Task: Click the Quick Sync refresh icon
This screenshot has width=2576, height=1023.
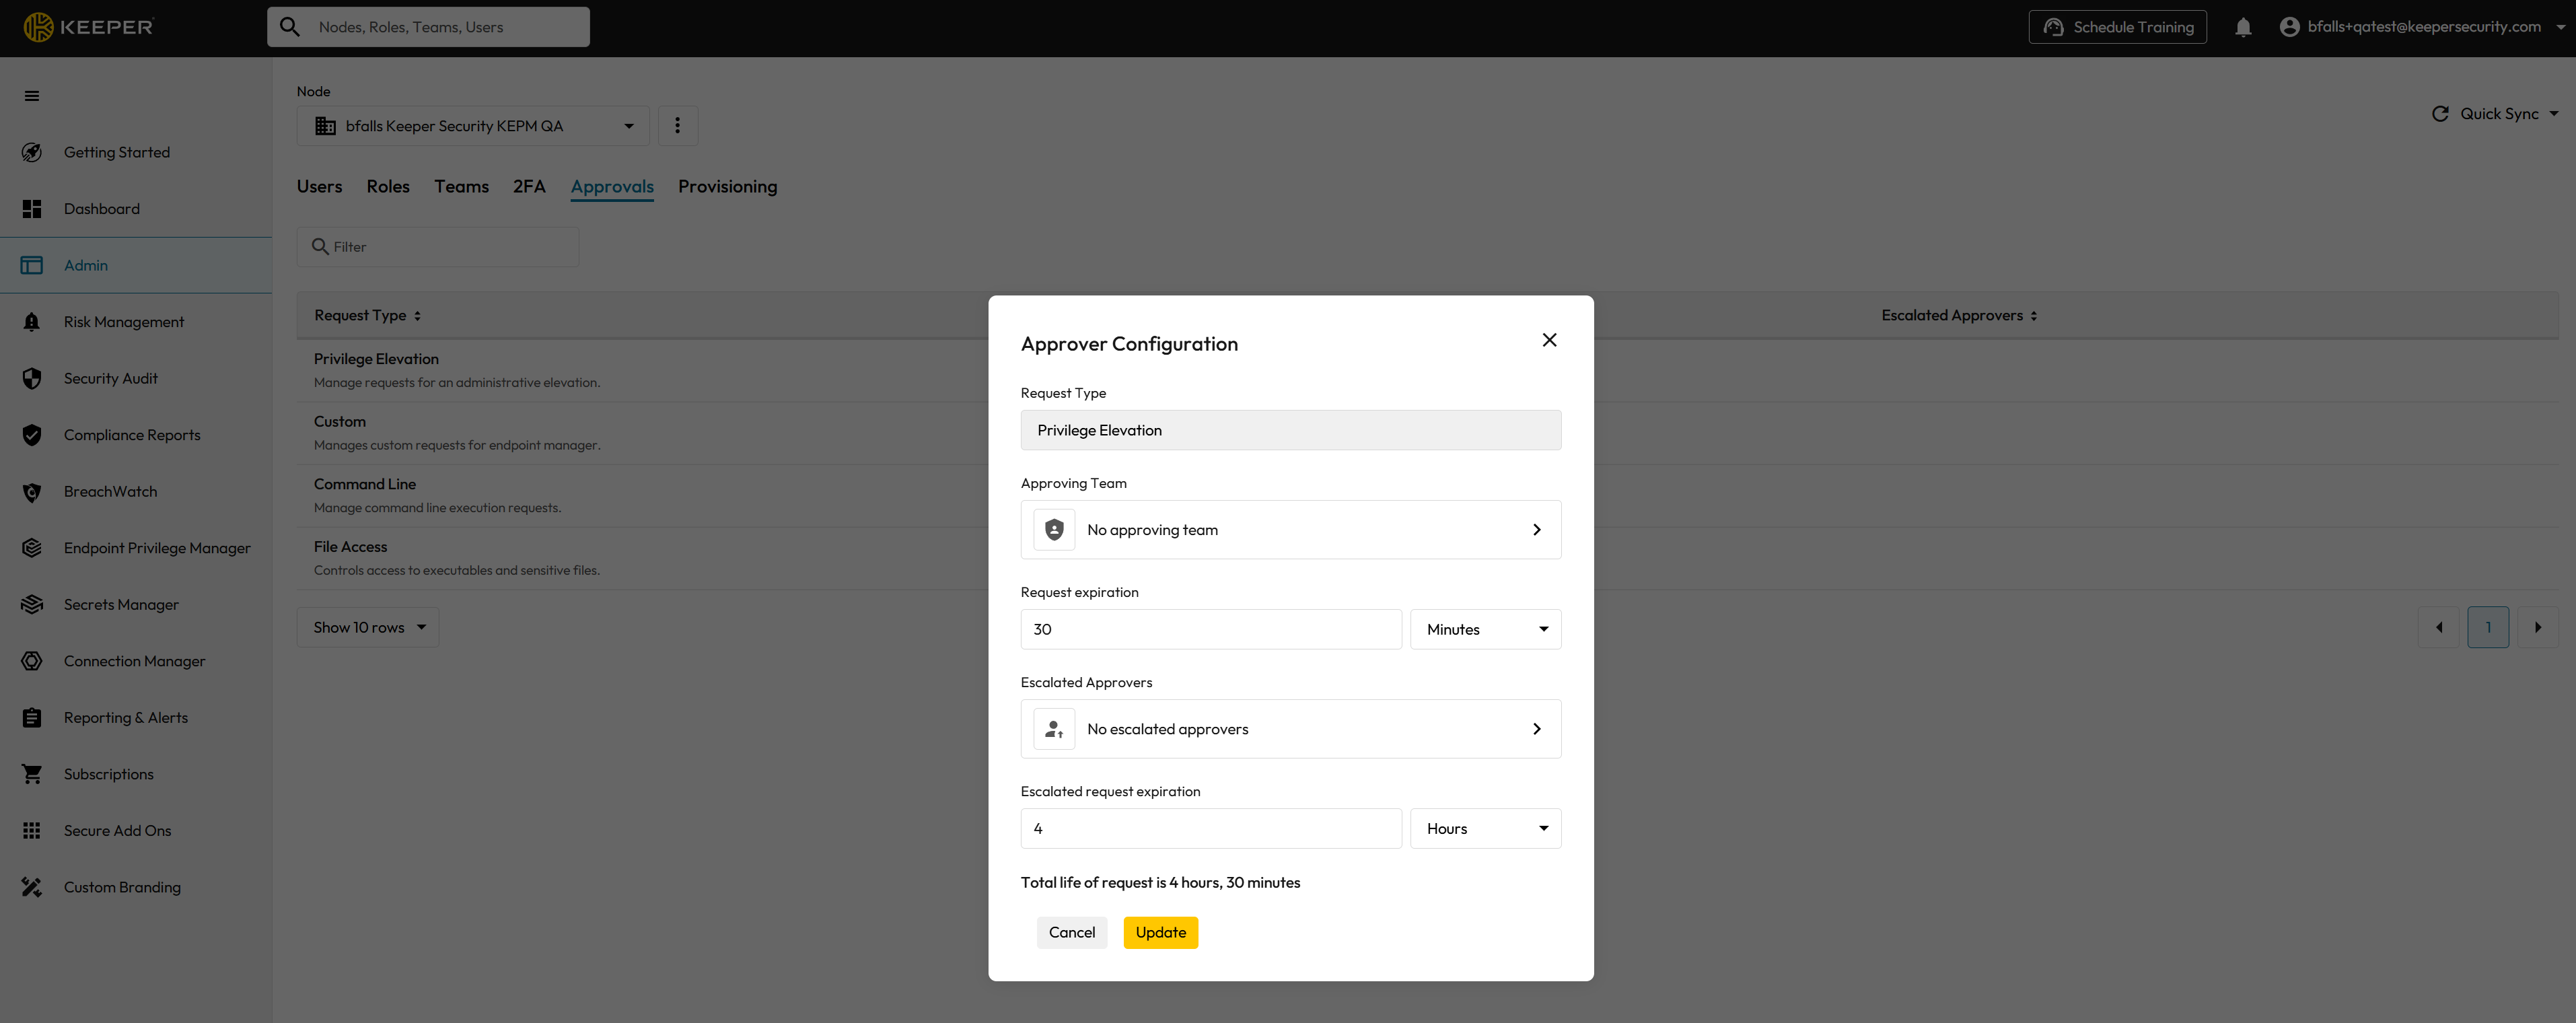Action: click(x=2440, y=114)
